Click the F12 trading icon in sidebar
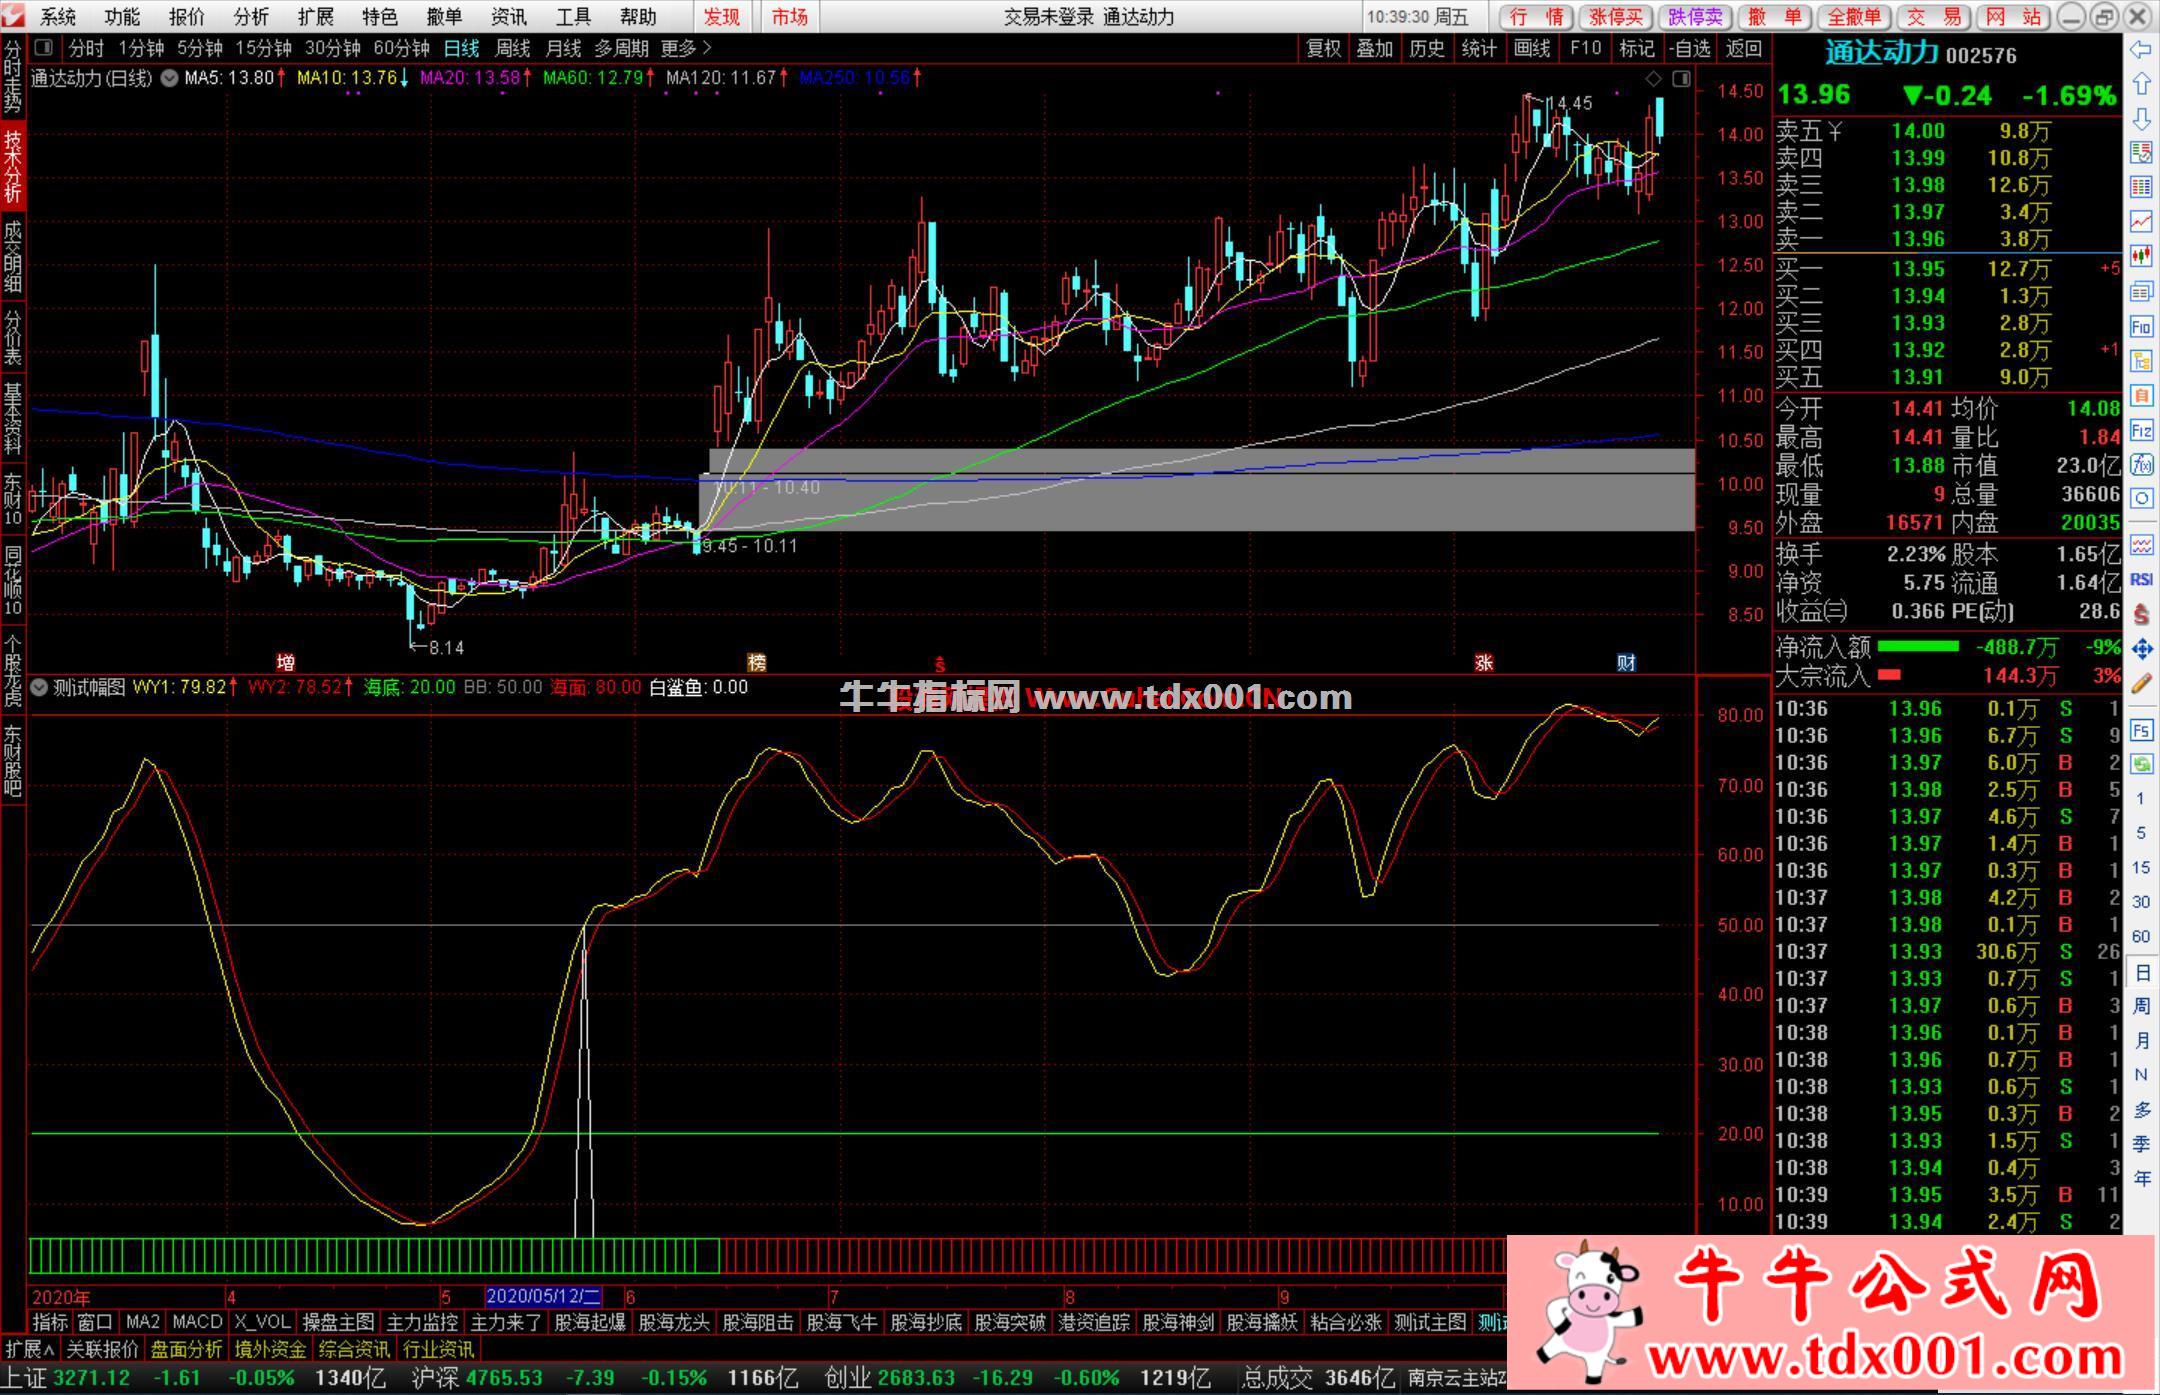Screen dimensions: 2160x1395 (2141, 430)
